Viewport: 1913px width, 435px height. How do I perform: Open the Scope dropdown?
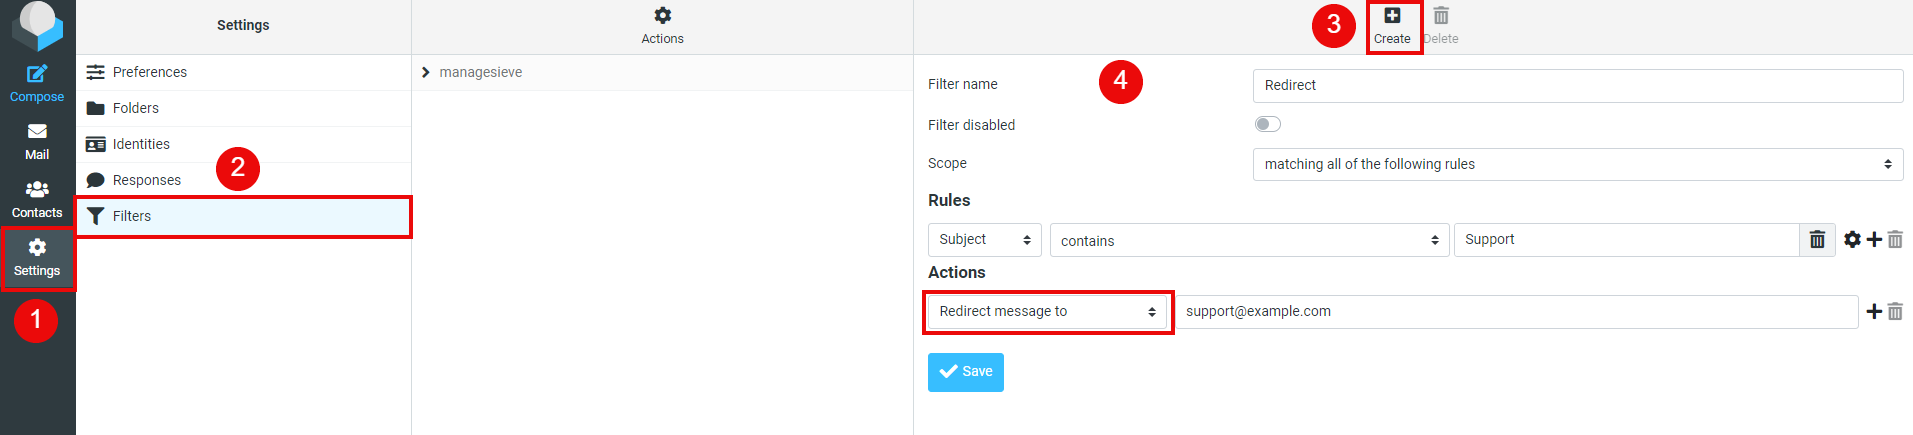pyautogui.click(x=1577, y=164)
